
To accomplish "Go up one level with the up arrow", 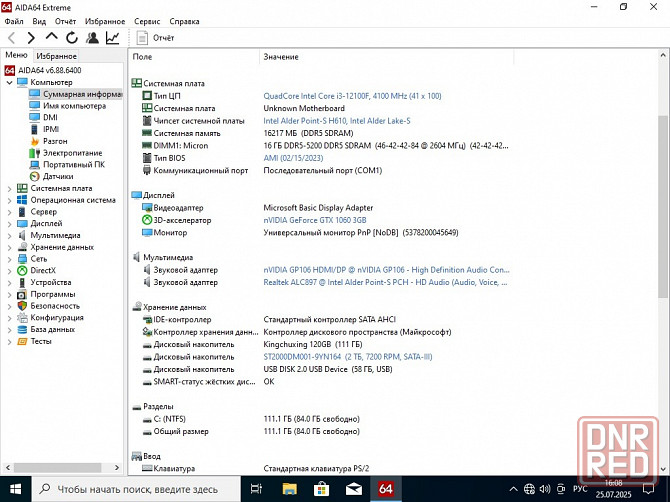I will click(52, 37).
